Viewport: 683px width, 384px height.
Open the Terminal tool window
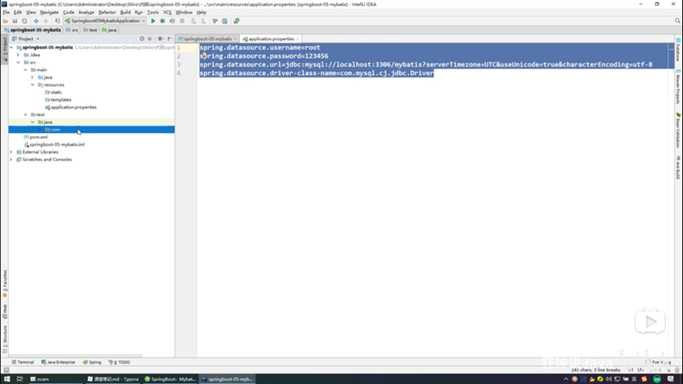coord(23,362)
